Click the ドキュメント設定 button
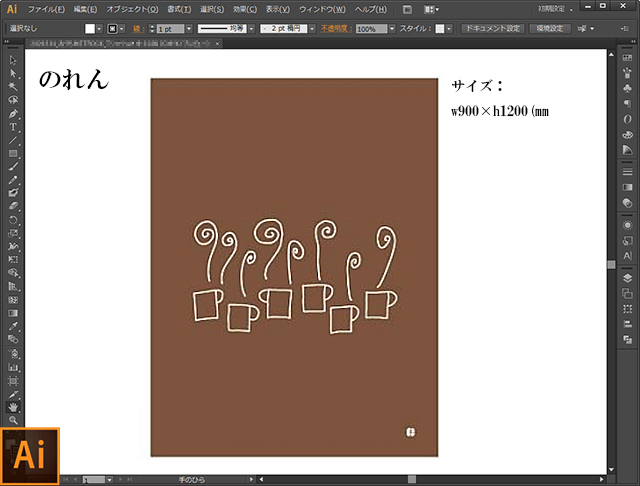640x486 pixels. click(x=492, y=29)
